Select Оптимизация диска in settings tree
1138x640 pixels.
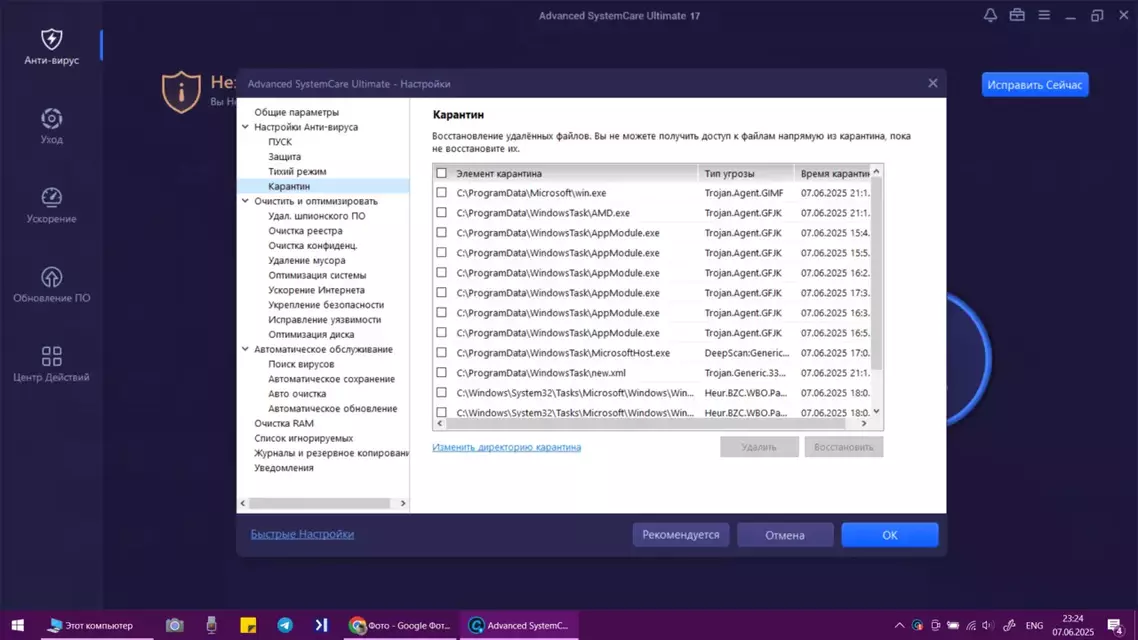coord(311,335)
